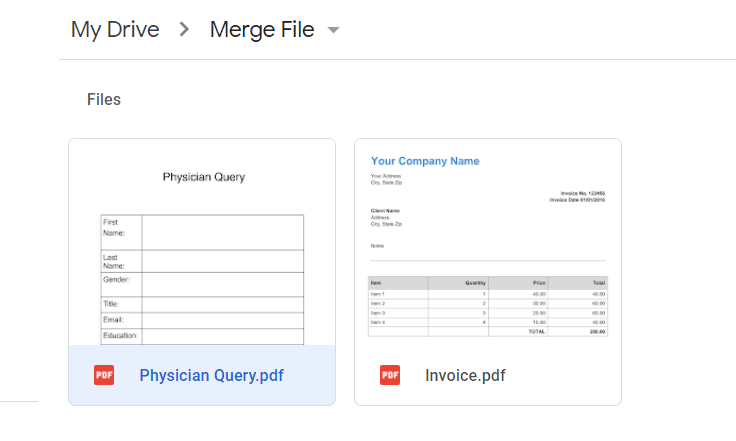Click the Merge File folder name
The image size is (736, 441).
[x=262, y=30]
